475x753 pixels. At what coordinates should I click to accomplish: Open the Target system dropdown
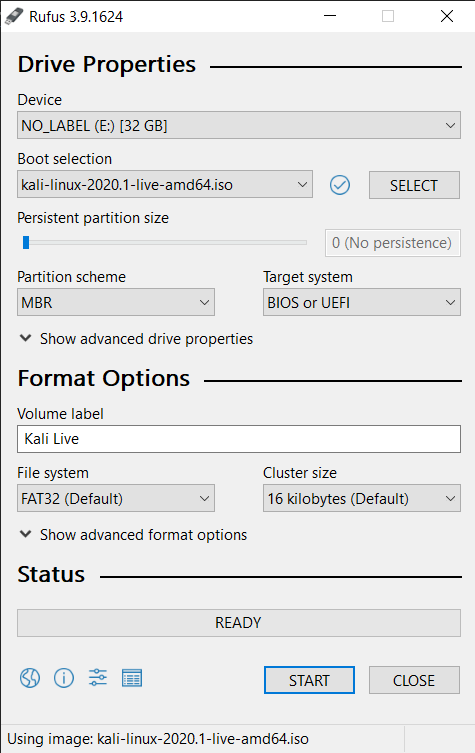362,302
